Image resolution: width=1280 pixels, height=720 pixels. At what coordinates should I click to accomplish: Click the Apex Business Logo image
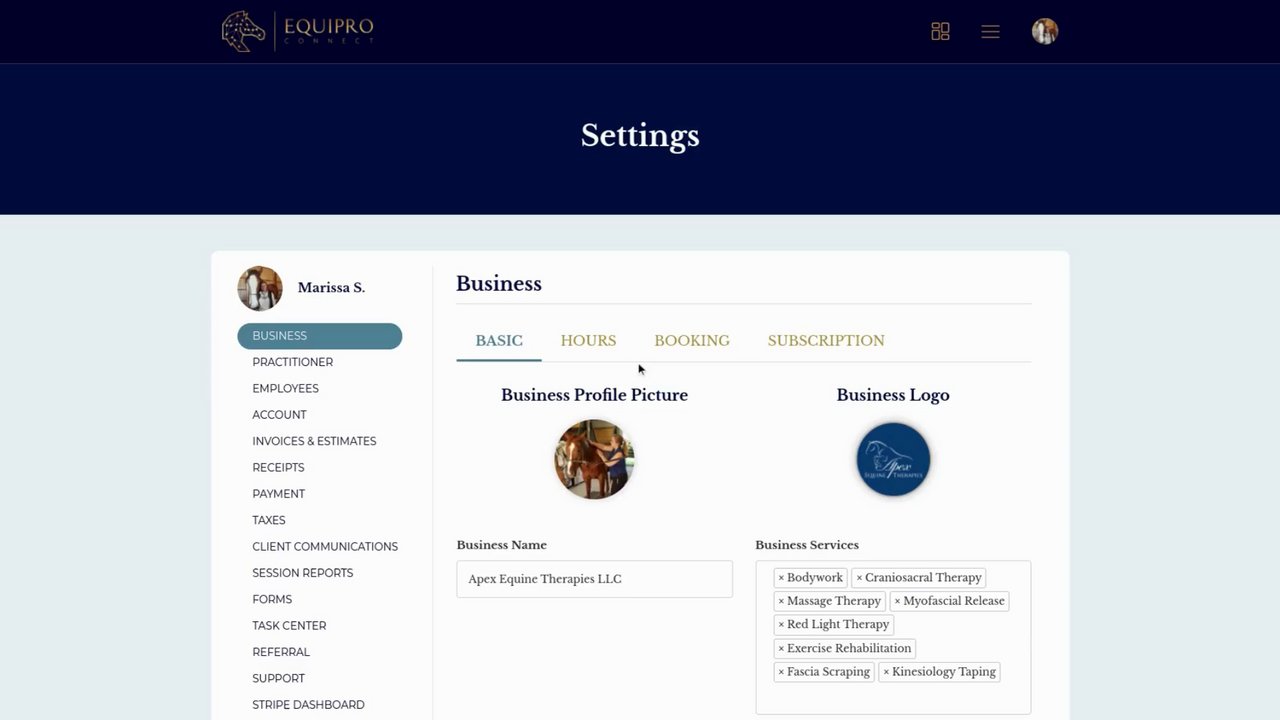coord(893,459)
